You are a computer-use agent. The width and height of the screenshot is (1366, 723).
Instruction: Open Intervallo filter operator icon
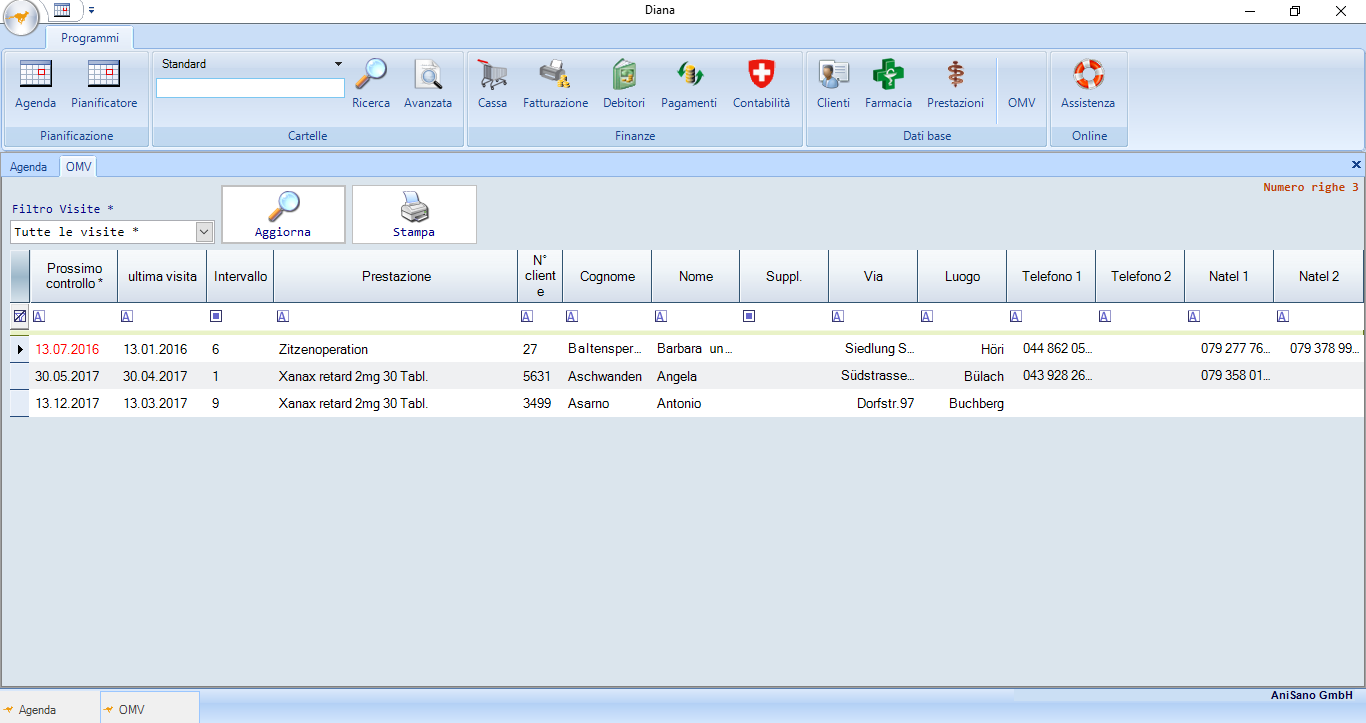(x=216, y=316)
